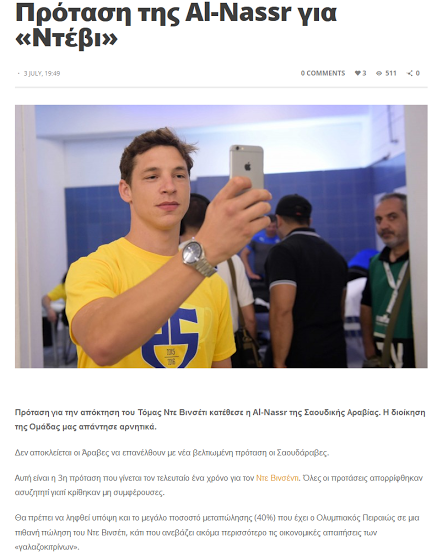Click the Al-Nassr headline title
Image resolution: width=437 pixels, height=558 pixels.
pyautogui.click(x=176, y=25)
